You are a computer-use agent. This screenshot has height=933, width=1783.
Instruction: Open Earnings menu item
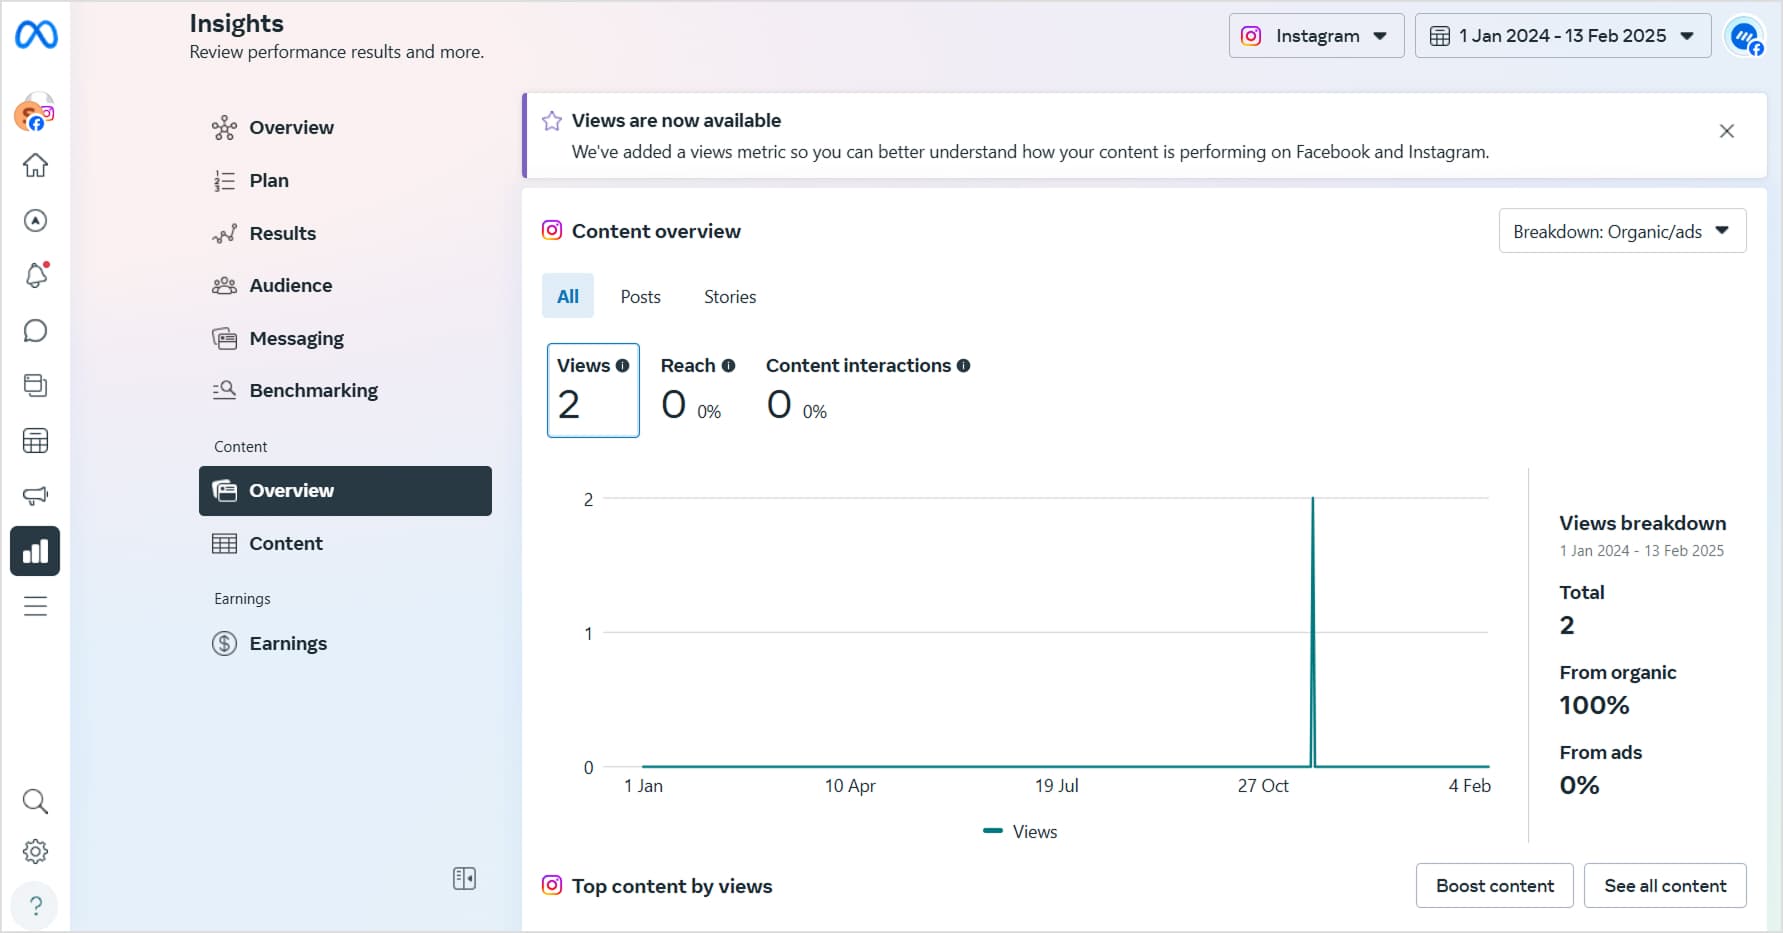click(x=345, y=644)
